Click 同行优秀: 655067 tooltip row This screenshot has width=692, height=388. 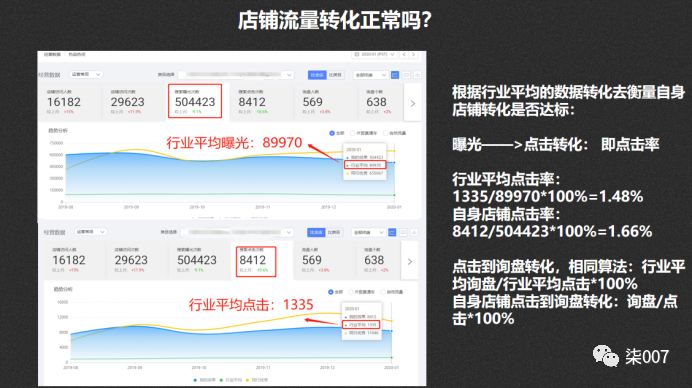point(365,173)
